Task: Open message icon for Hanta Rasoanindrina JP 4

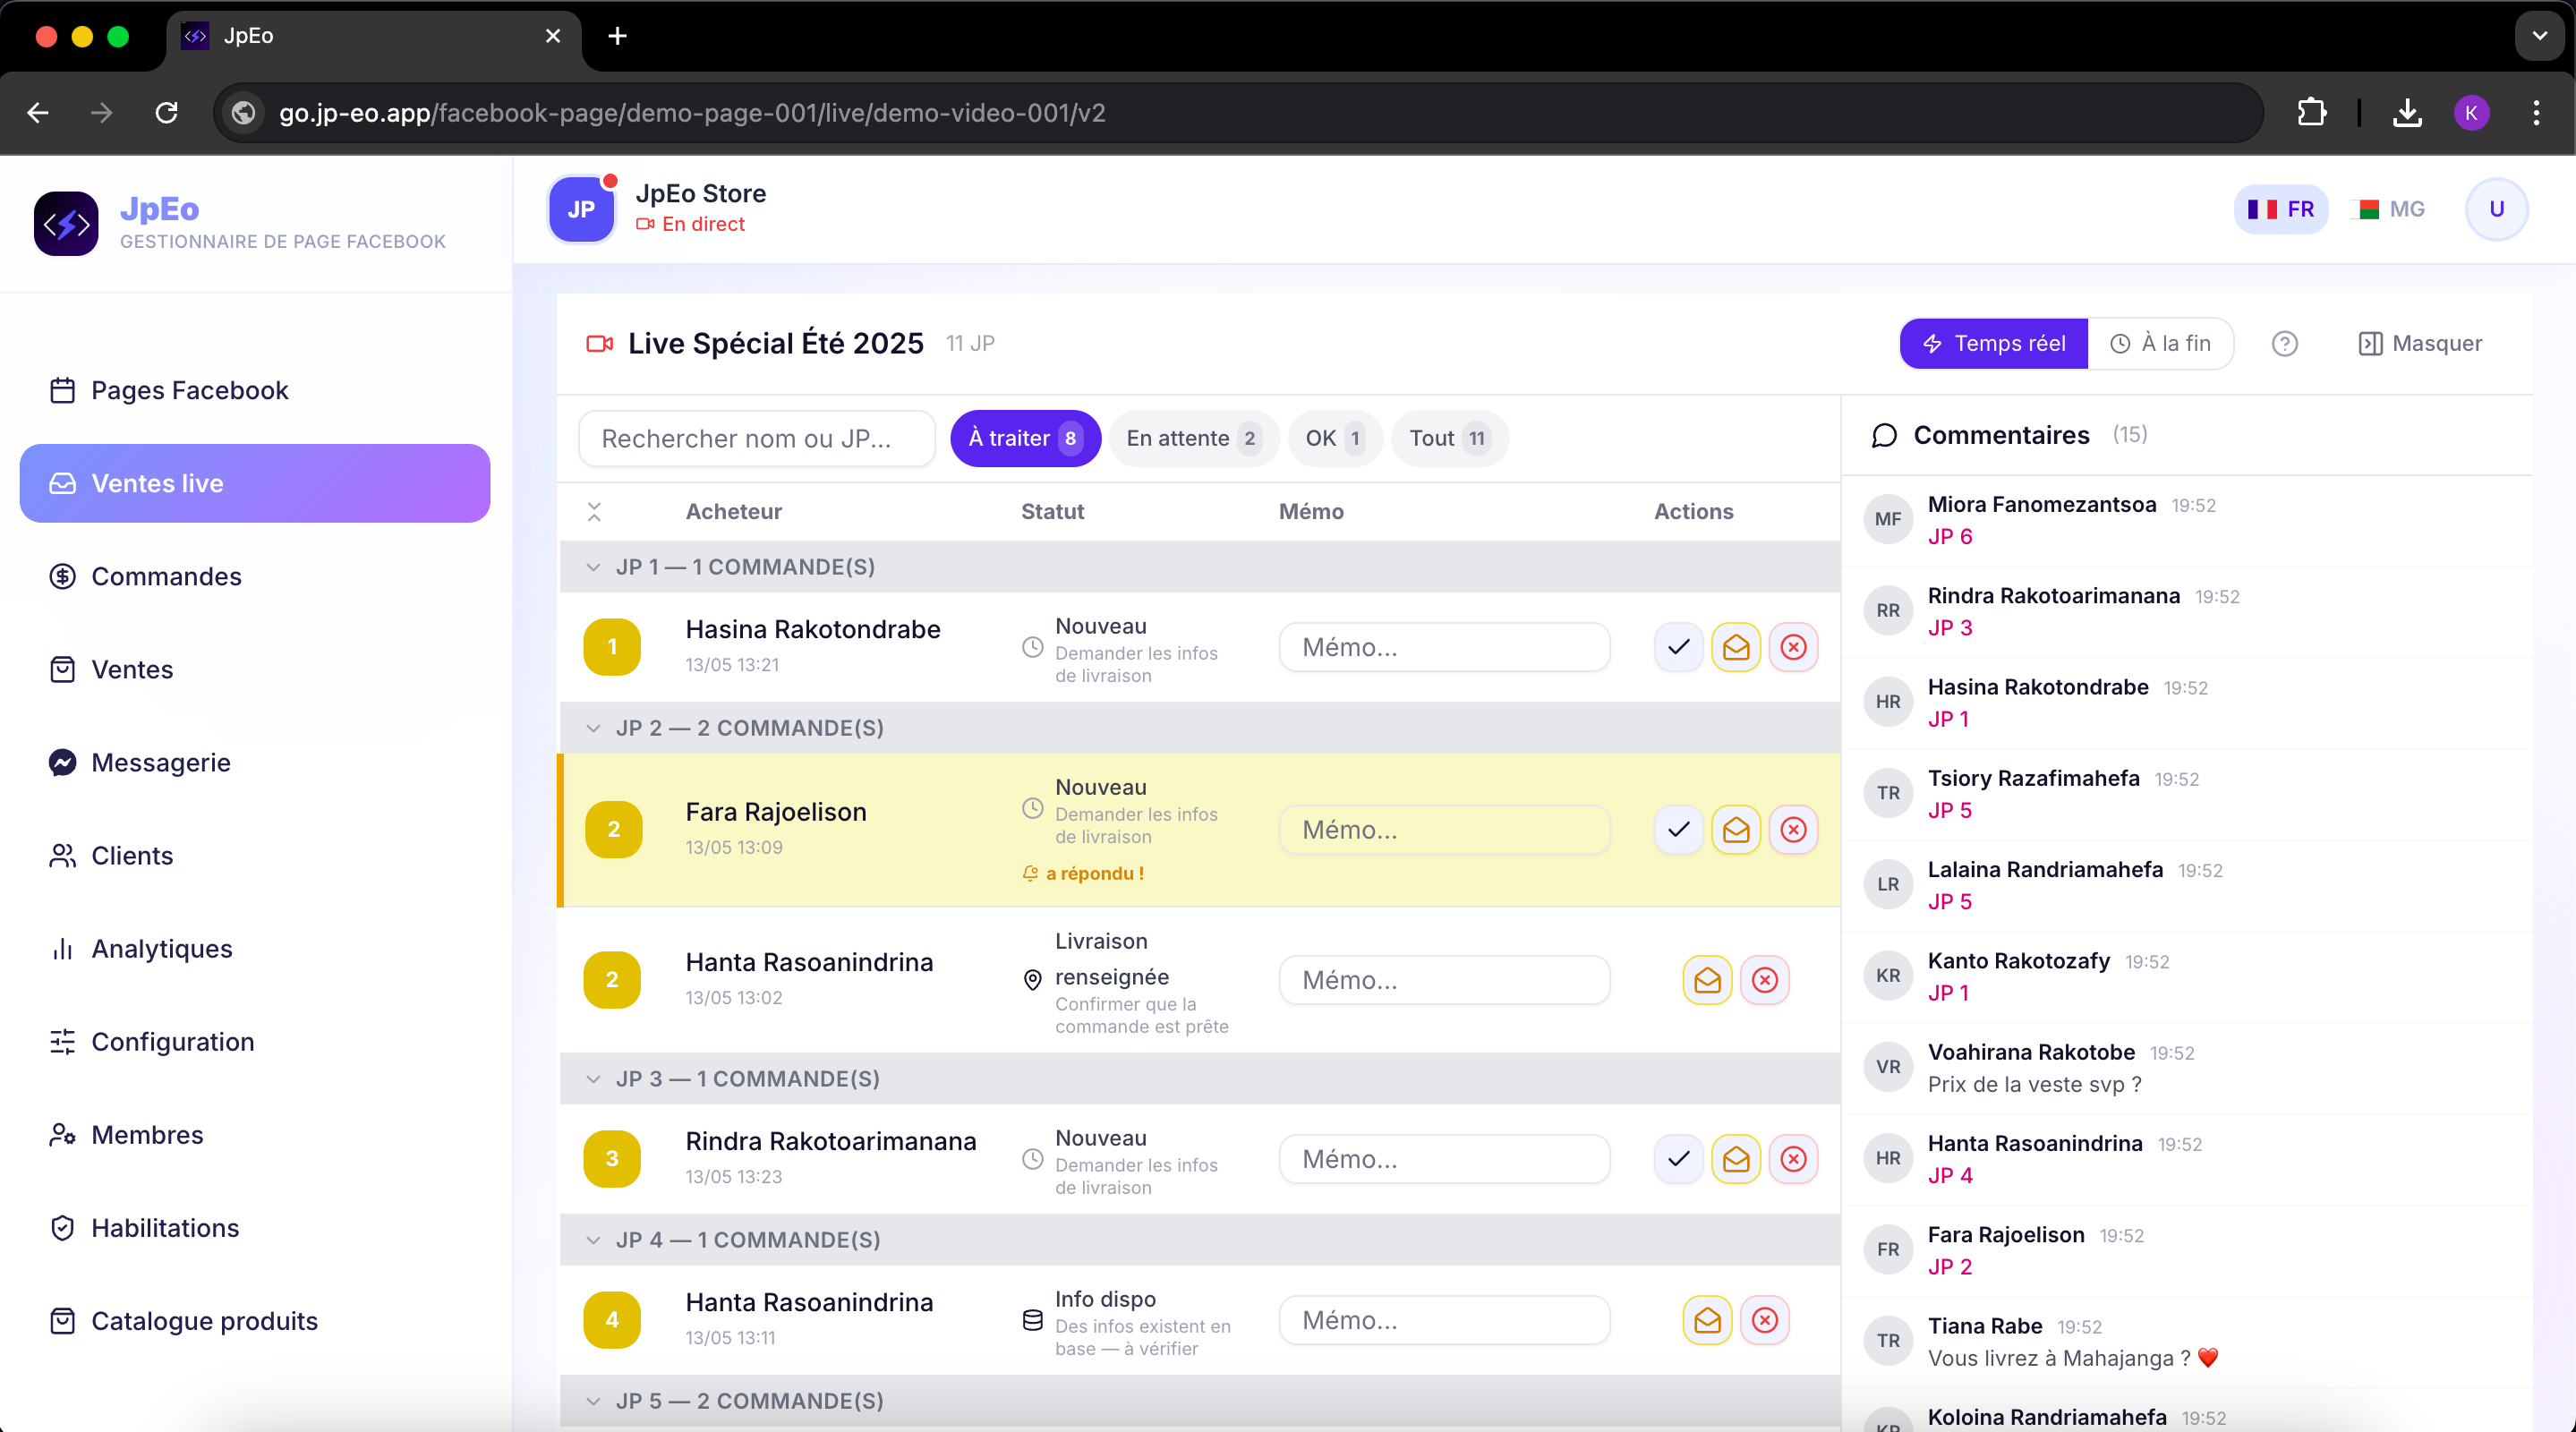Action: (x=1707, y=1320)
